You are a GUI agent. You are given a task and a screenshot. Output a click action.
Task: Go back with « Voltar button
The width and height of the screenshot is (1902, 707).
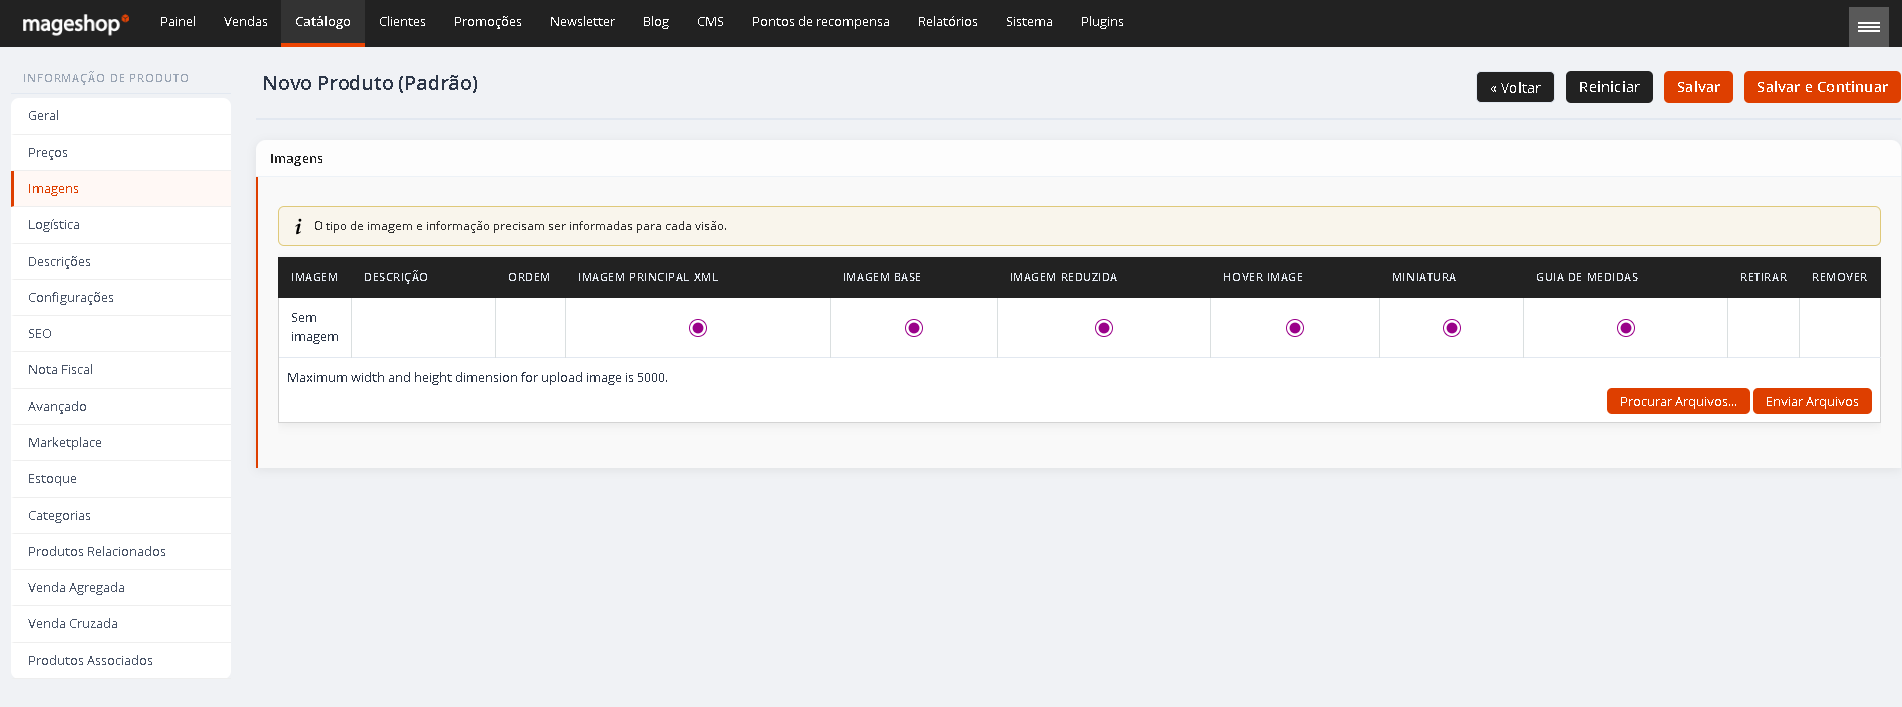coord(1515,87)
